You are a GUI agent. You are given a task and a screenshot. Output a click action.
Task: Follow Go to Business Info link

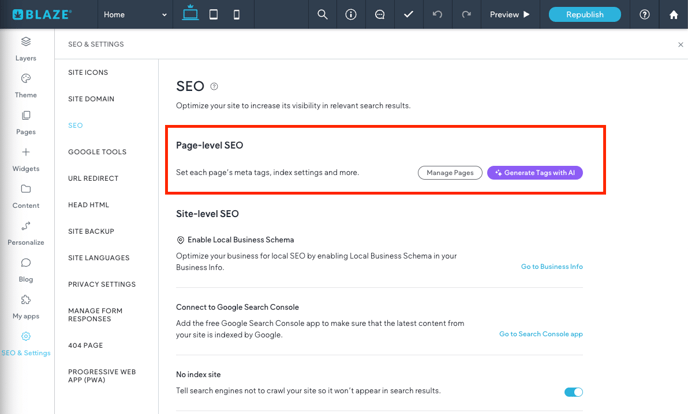click(x=551, y=267)
